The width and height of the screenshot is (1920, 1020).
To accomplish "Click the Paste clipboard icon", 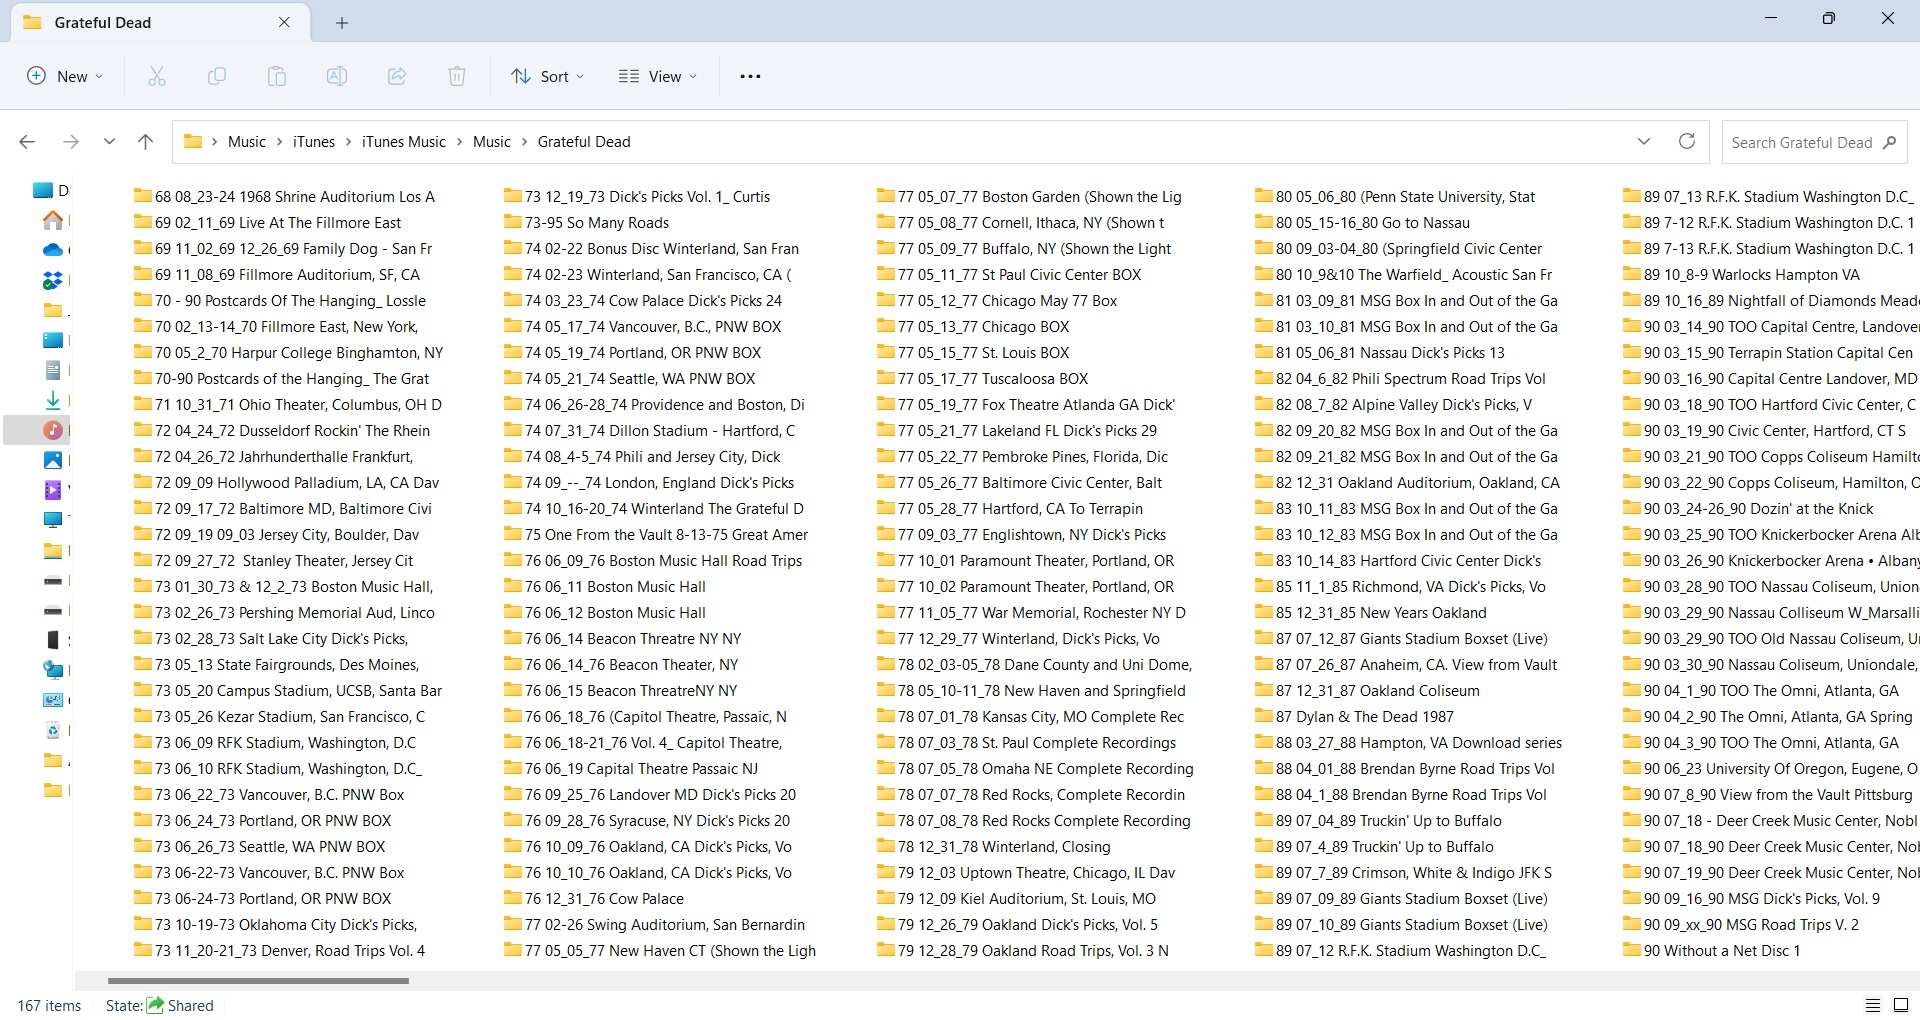I will click(277, 76).
